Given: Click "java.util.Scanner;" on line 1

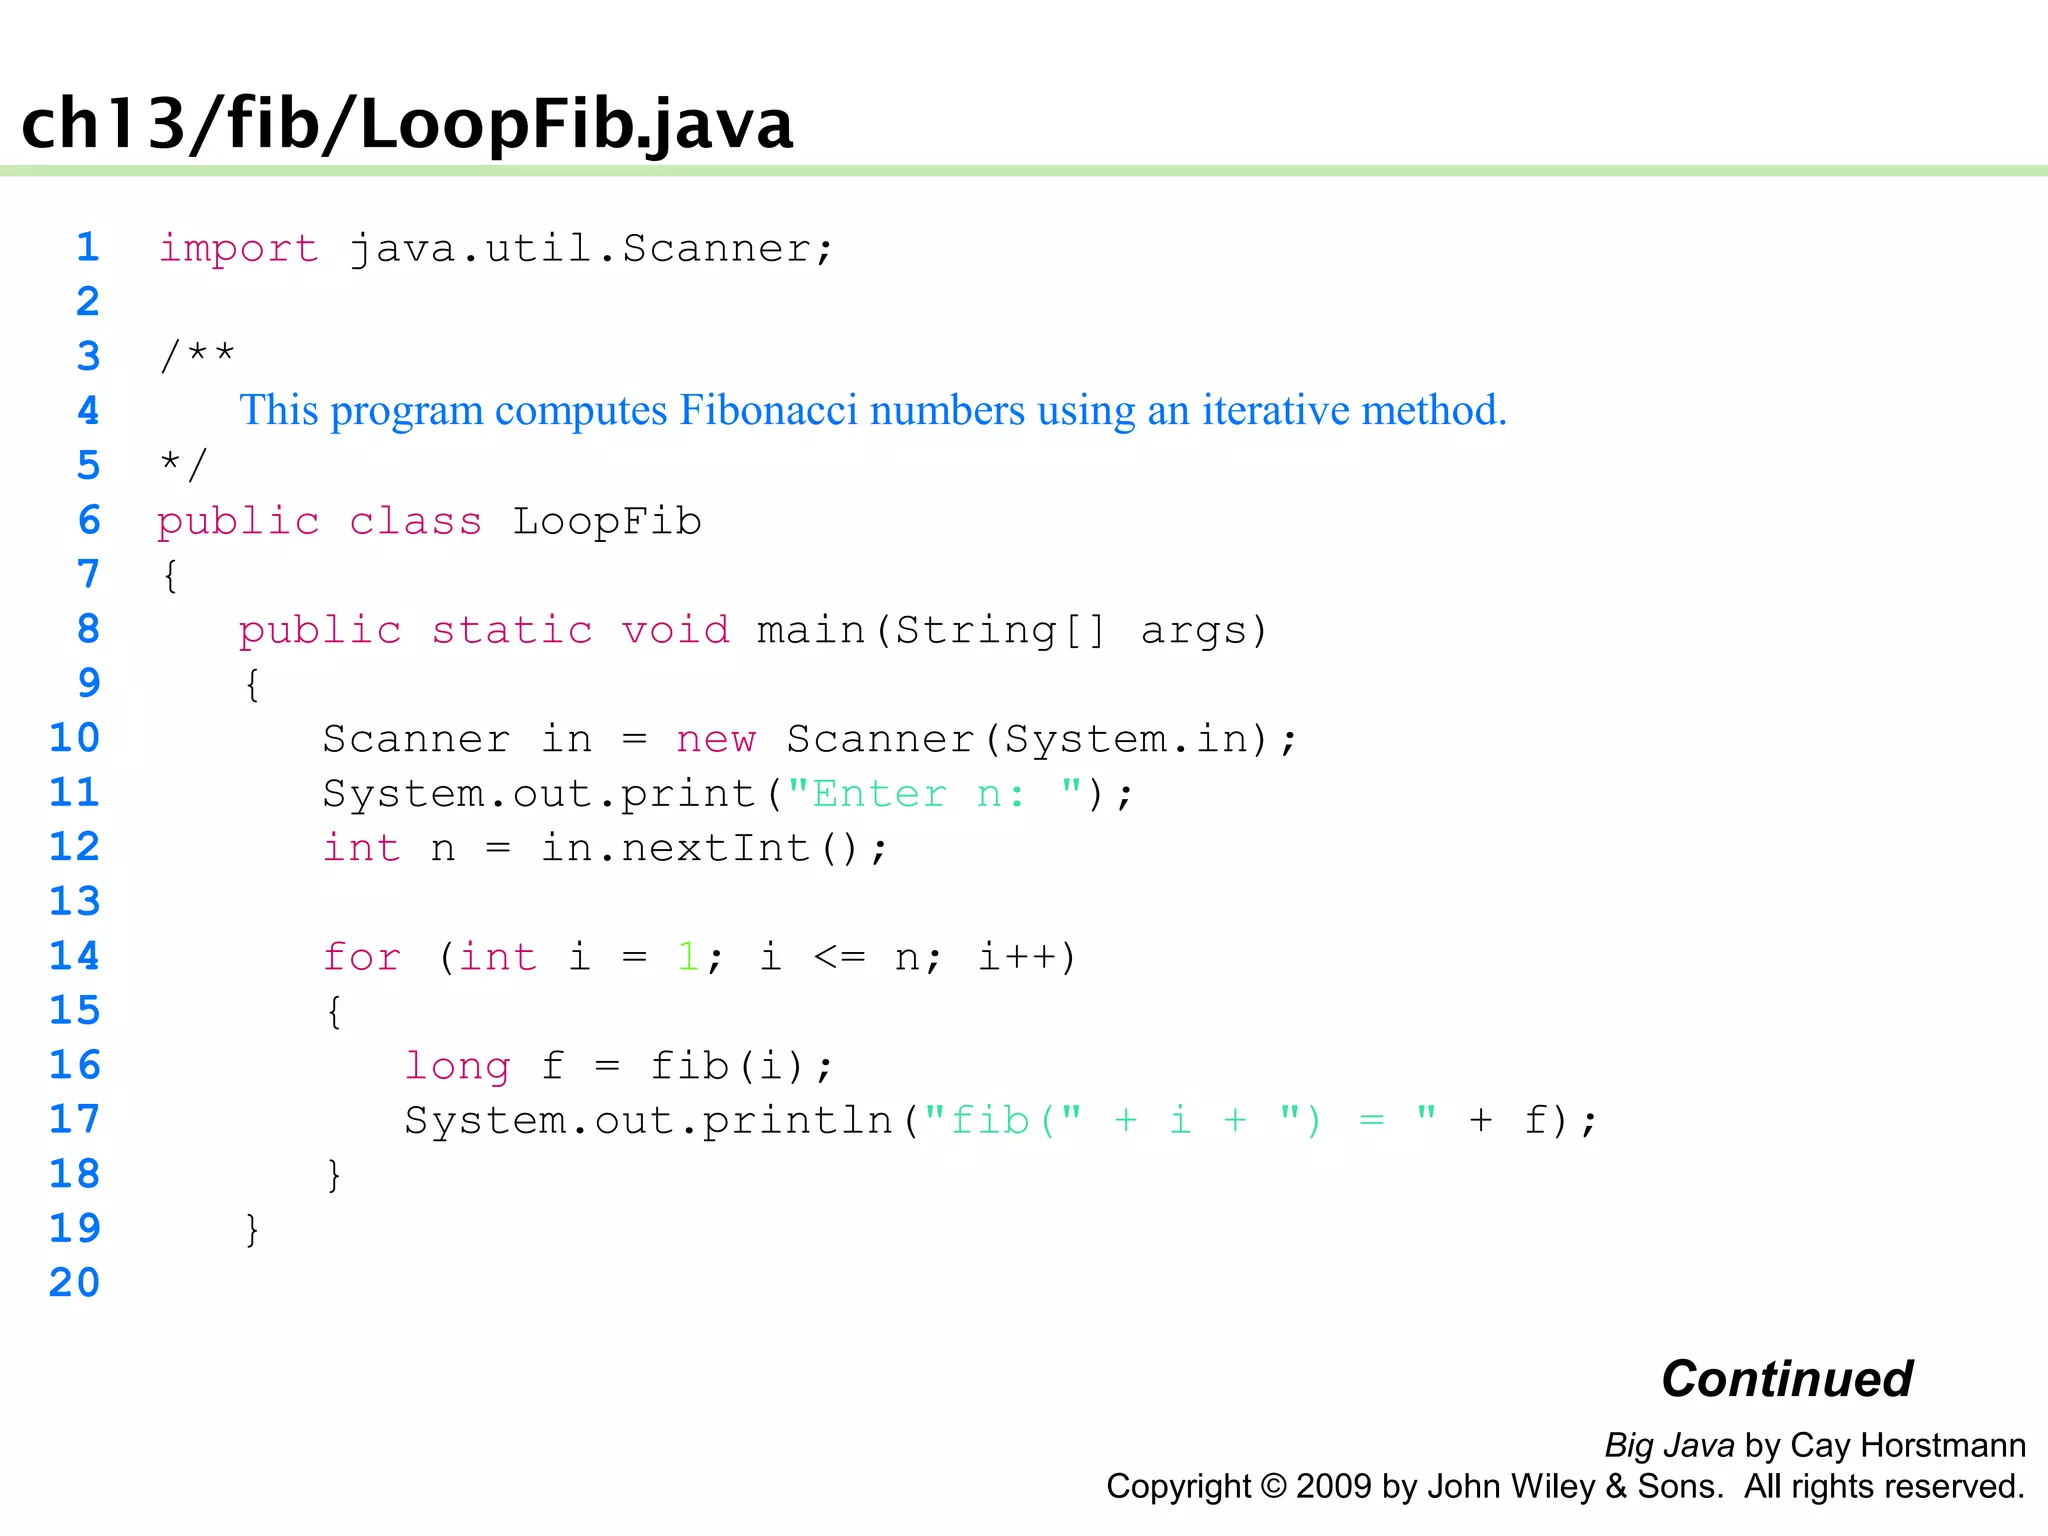Looking at the screenshot, I should [591, 248].
